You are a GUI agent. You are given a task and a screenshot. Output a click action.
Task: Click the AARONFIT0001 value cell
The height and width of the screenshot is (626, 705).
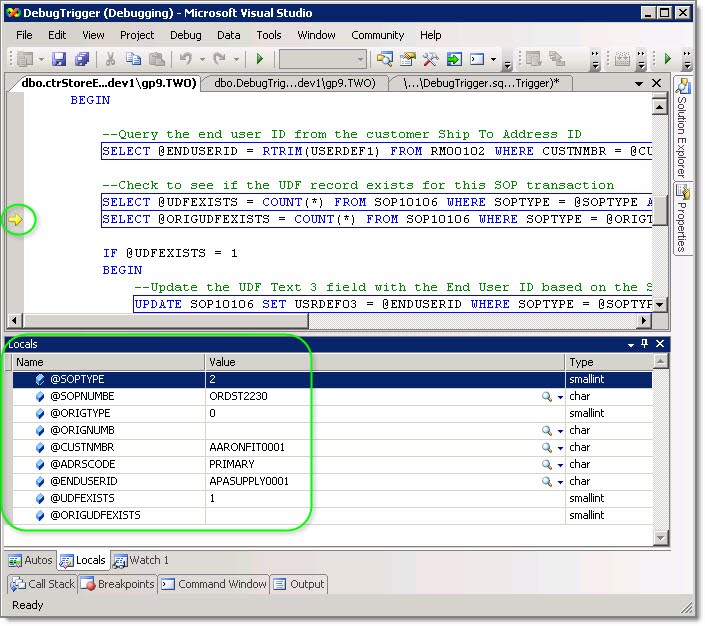pos(385,447)
